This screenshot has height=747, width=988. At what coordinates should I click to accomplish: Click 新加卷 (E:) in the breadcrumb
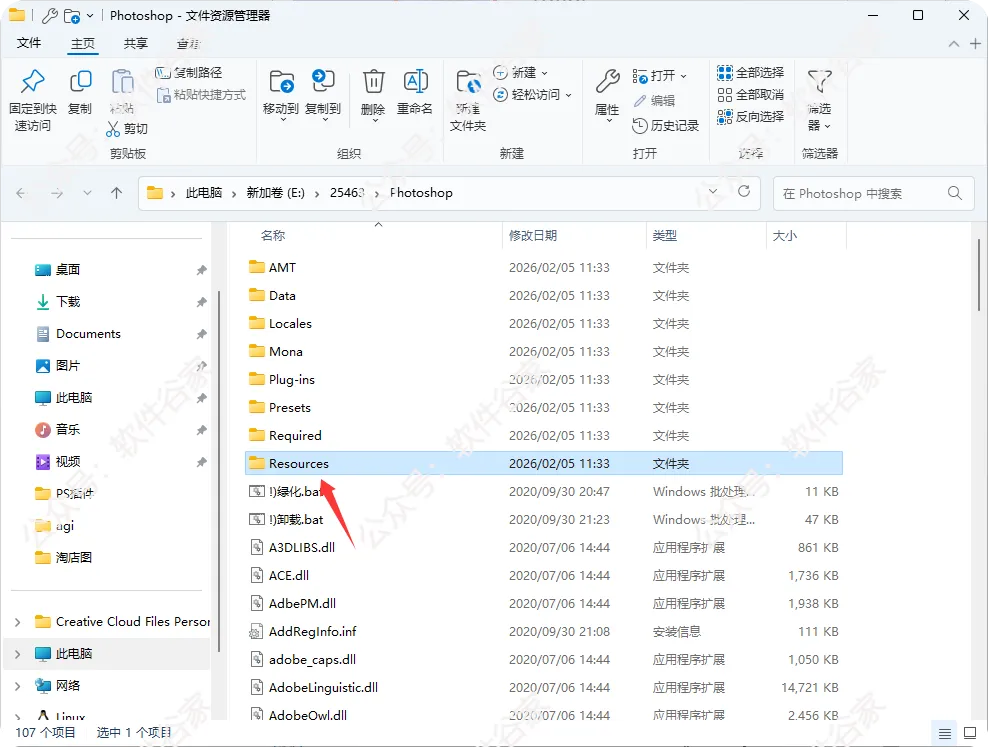pyautogui.click(x=275, y=193)
